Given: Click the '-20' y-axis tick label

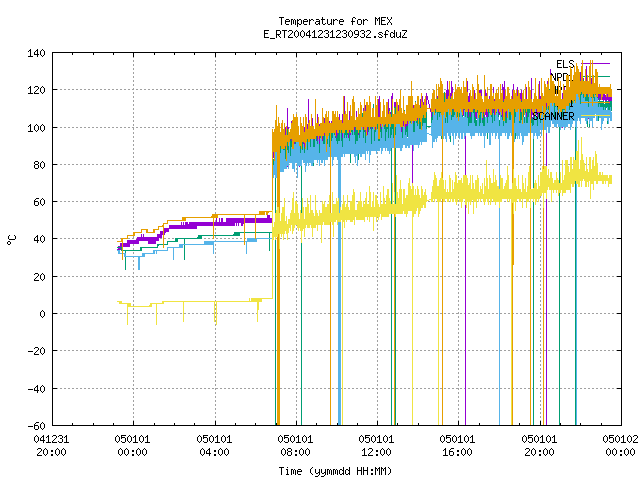Looking at the screenshot, I should tap(36, 351).
